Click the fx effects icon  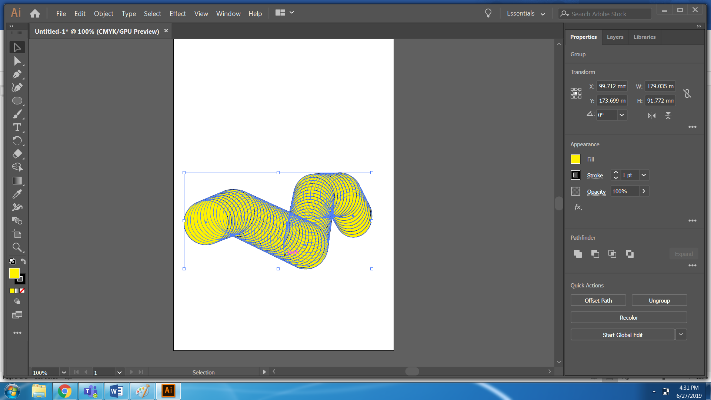pyautogui.click(x=577, y=207)
